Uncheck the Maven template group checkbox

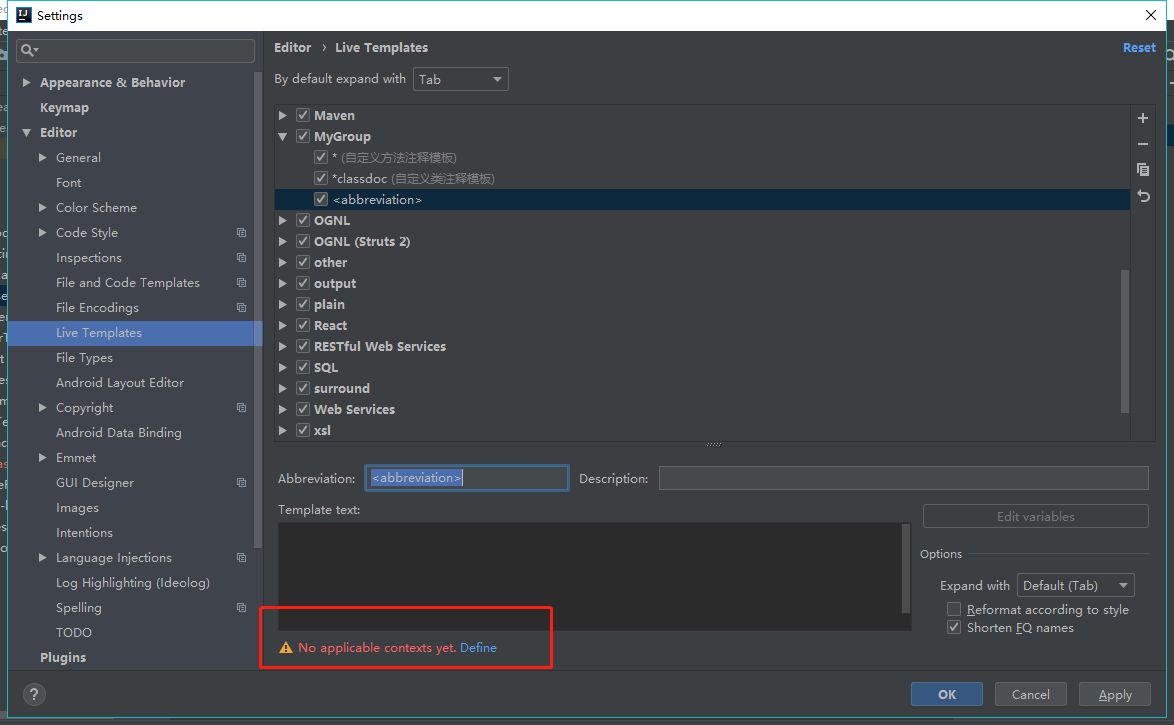(303, 115)
